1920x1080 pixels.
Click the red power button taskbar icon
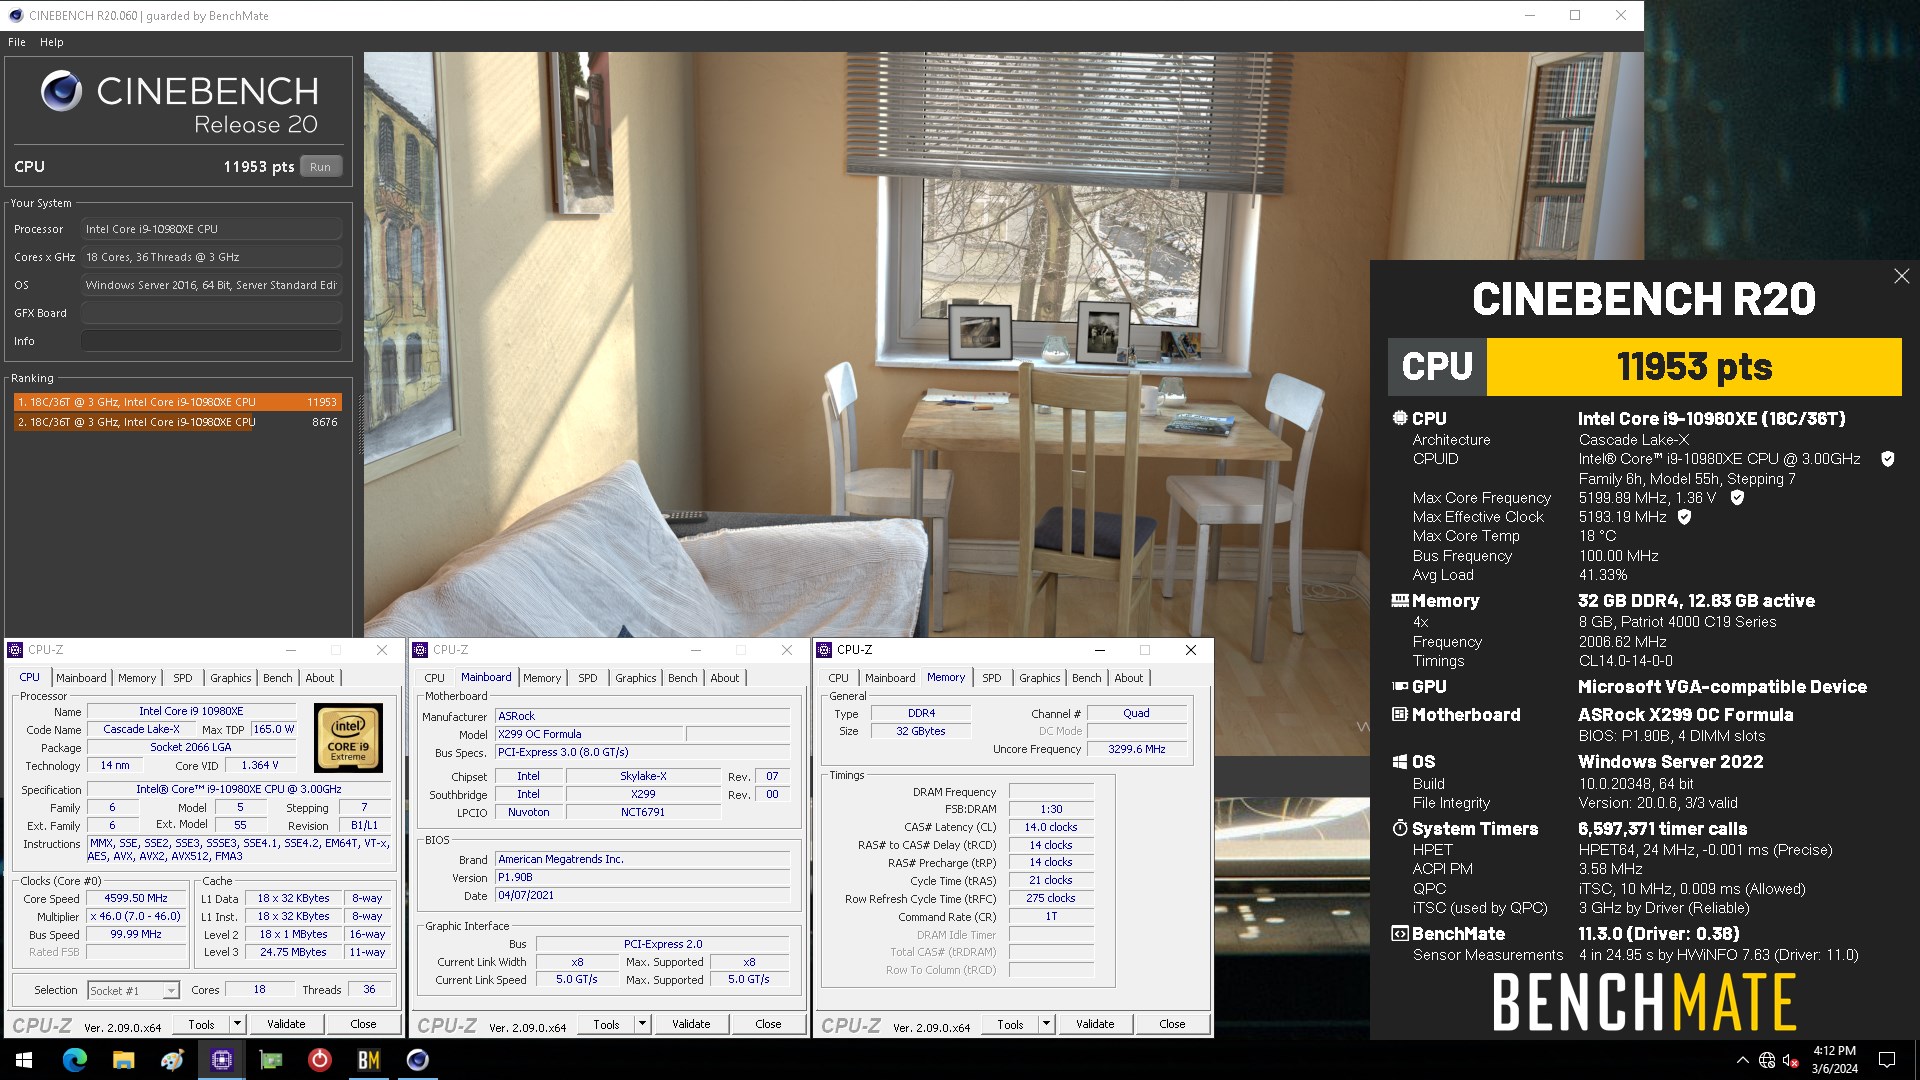pos(320,1060)
